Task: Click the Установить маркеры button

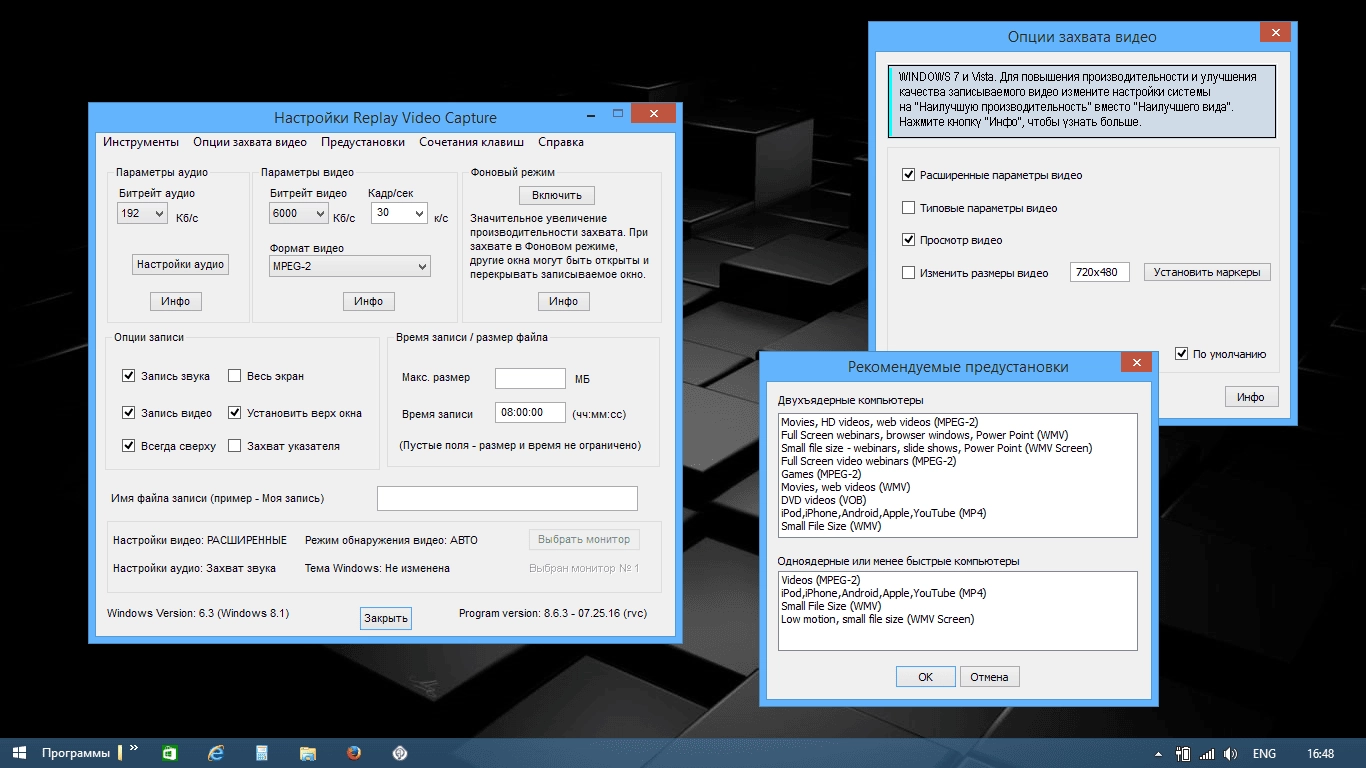Action: point(1207,272)
